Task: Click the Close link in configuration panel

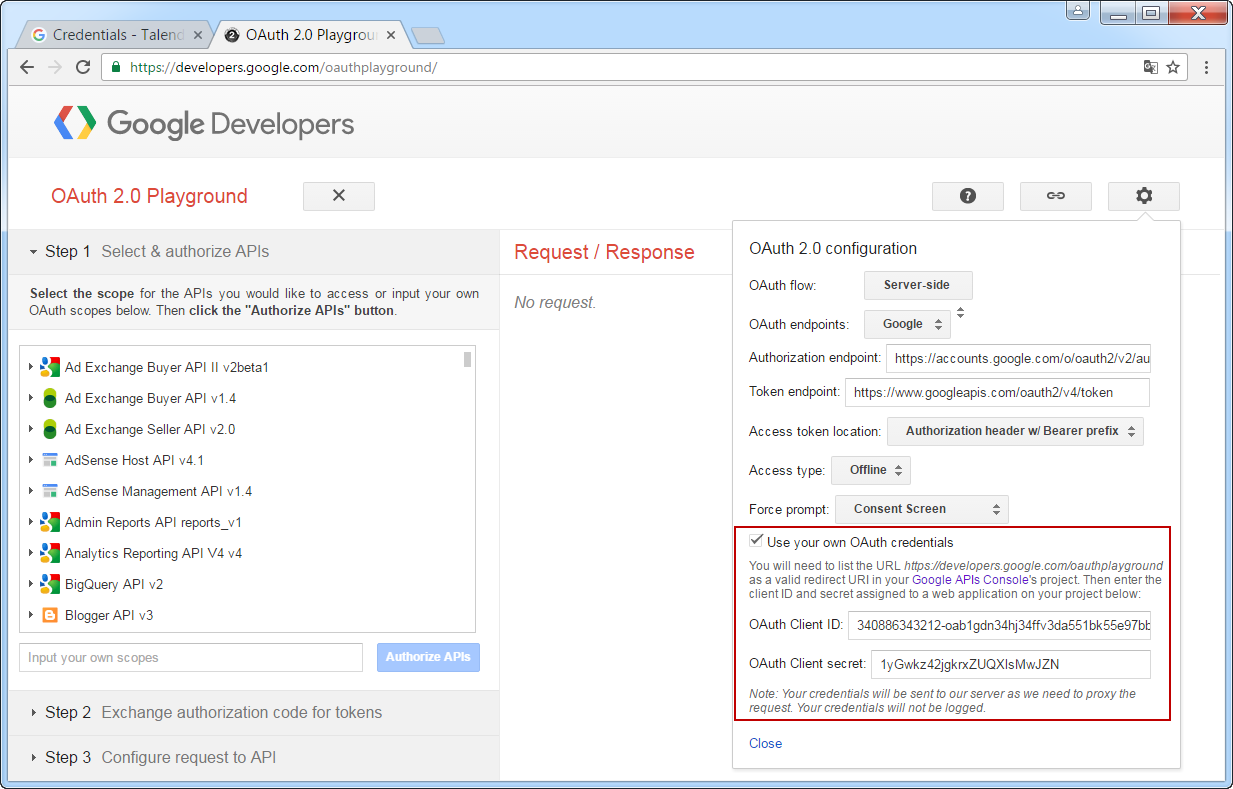Action: (765, 743)
